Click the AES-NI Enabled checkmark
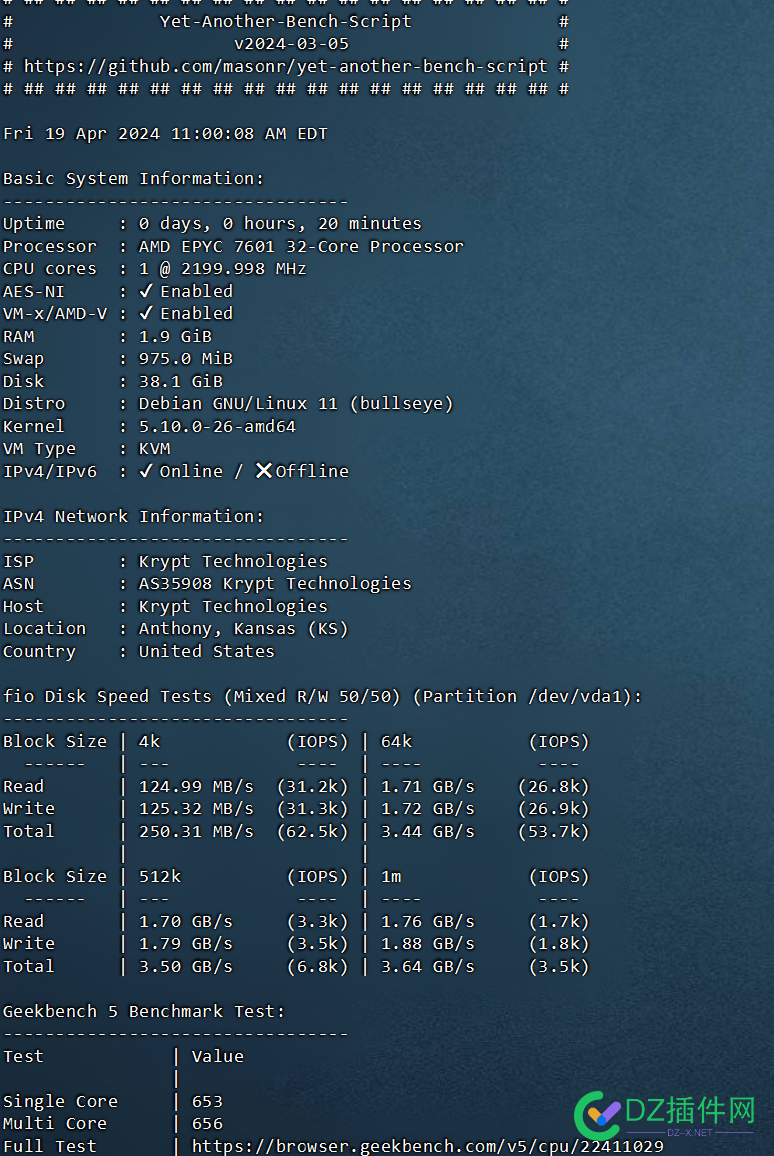 point(146,291)
